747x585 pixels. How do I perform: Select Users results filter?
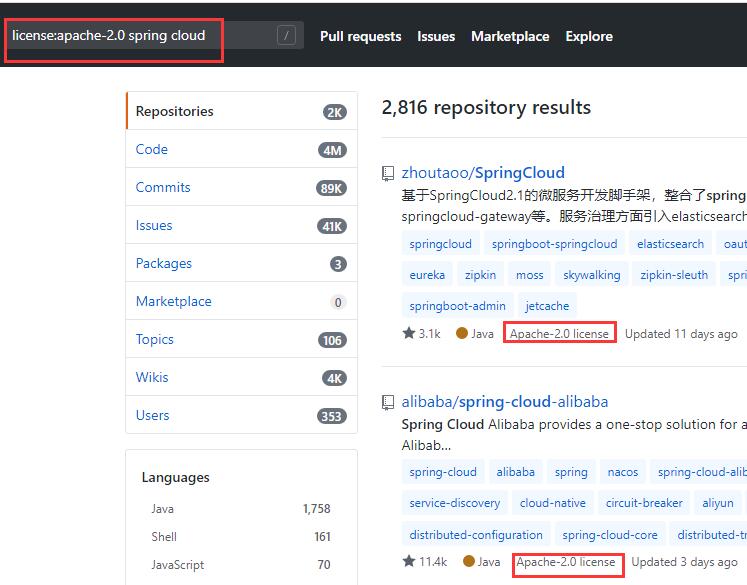pos(242,415)
